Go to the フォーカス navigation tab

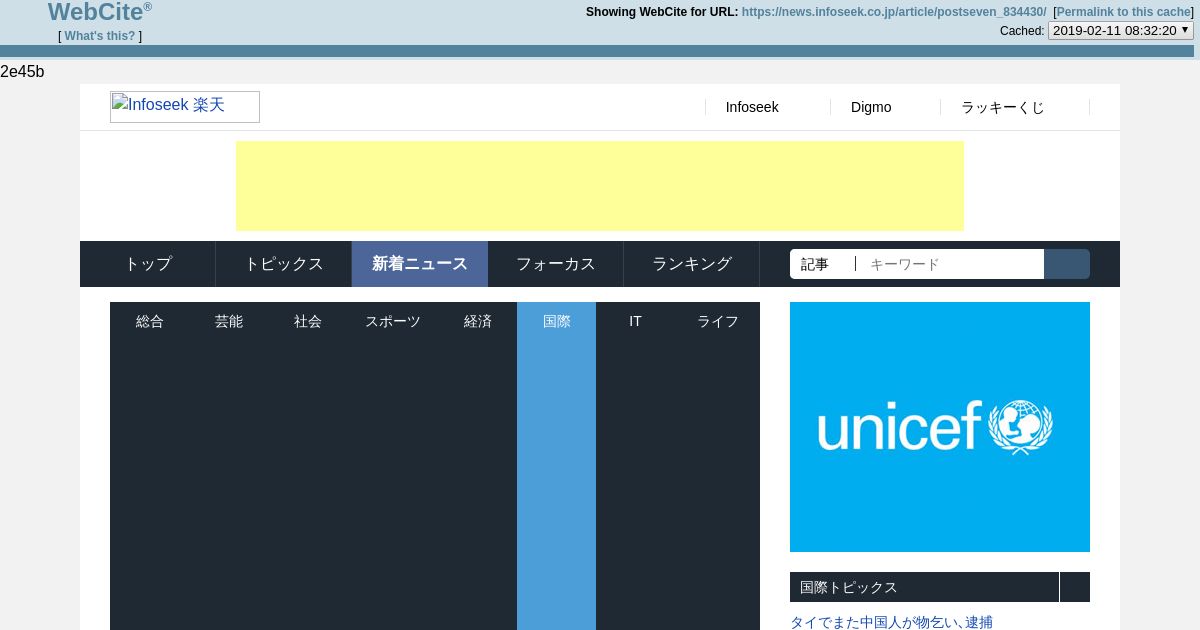[556, 264]
